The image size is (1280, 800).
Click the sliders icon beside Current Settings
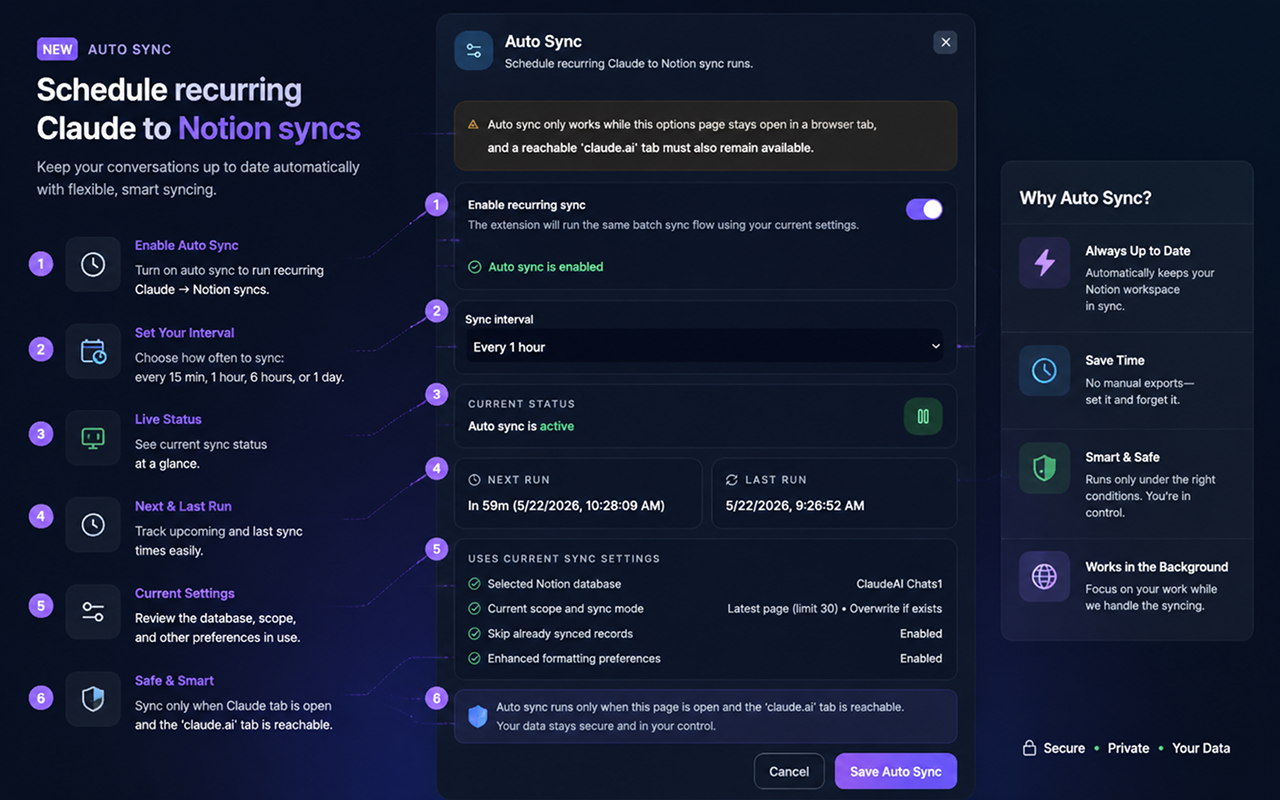point(93,612)
